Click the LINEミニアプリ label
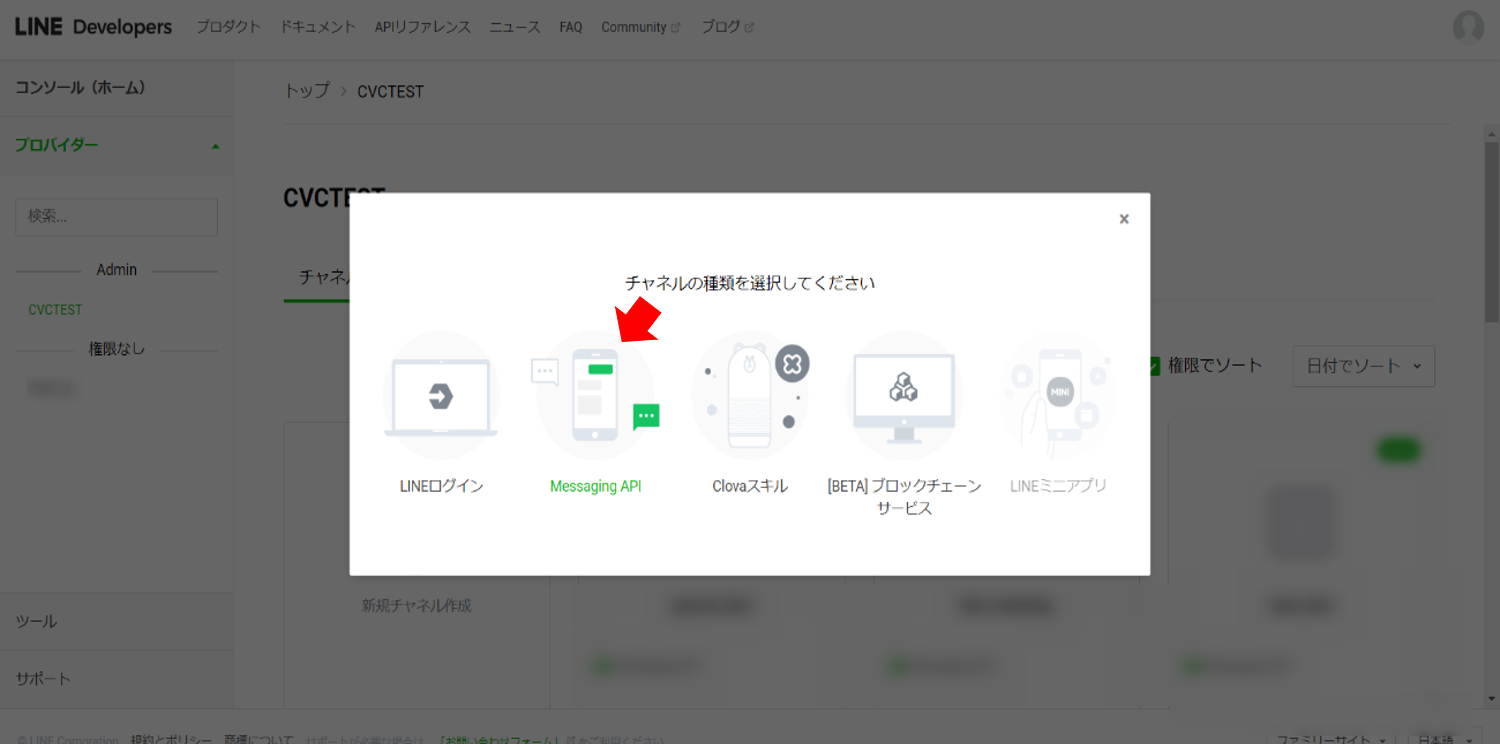1500x744 pixels. tap(1058, 486)
